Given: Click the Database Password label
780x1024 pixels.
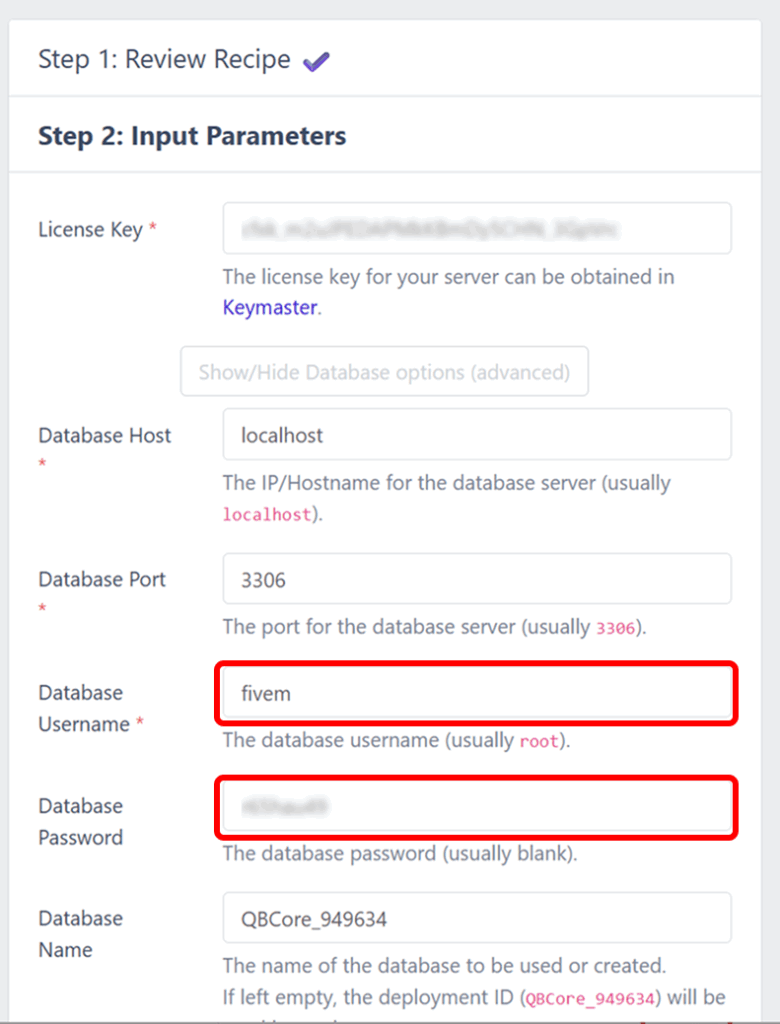Looking at the screenshot, I should point(81,821).
